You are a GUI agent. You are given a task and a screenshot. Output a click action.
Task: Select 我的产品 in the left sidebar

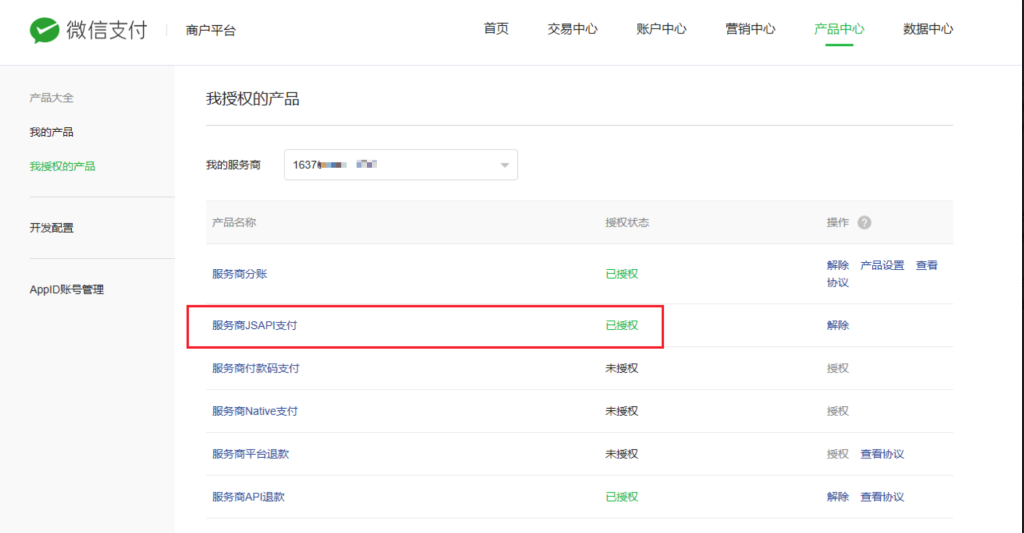51,132
